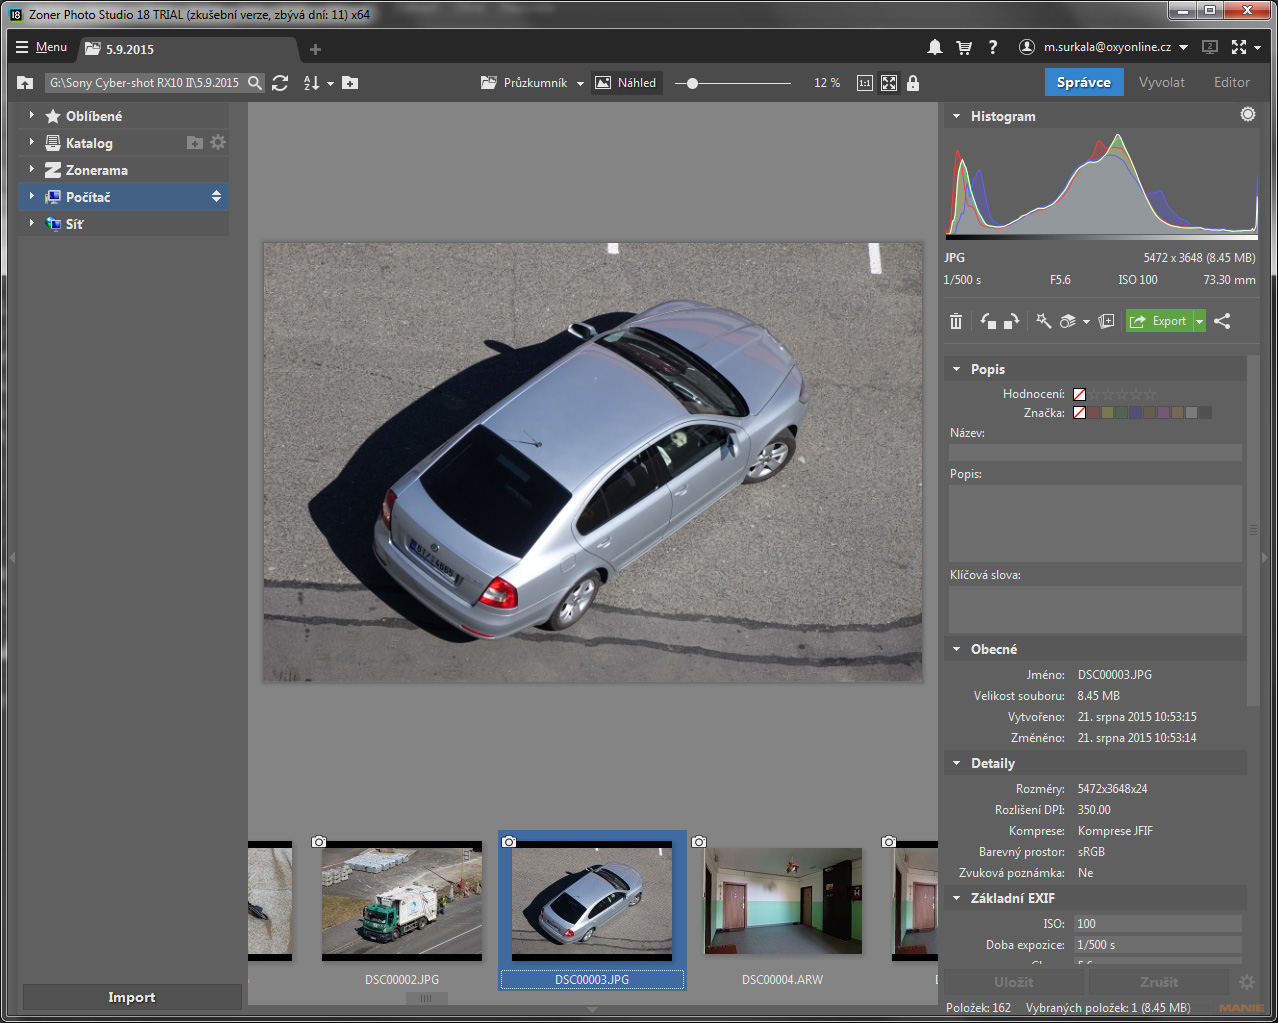Open the Menu in top-left corner

(42, 47)
